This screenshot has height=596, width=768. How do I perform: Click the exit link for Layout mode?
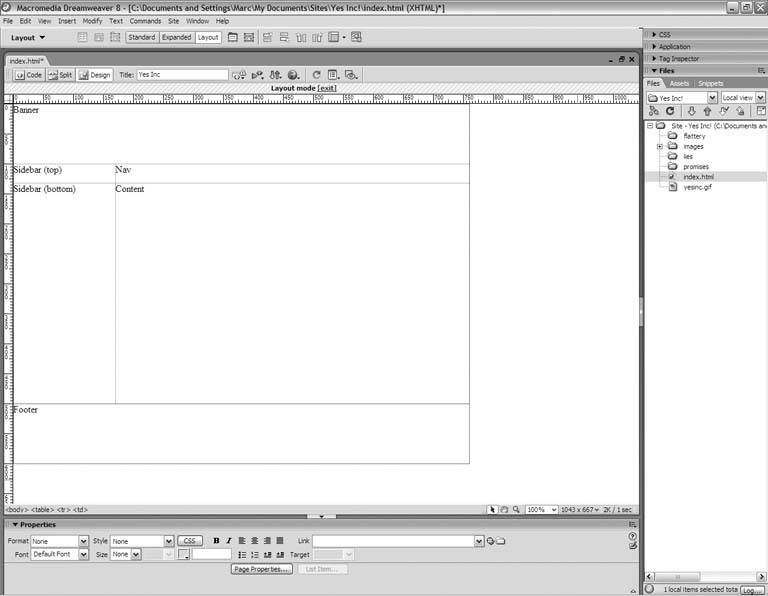pos(327,88)
